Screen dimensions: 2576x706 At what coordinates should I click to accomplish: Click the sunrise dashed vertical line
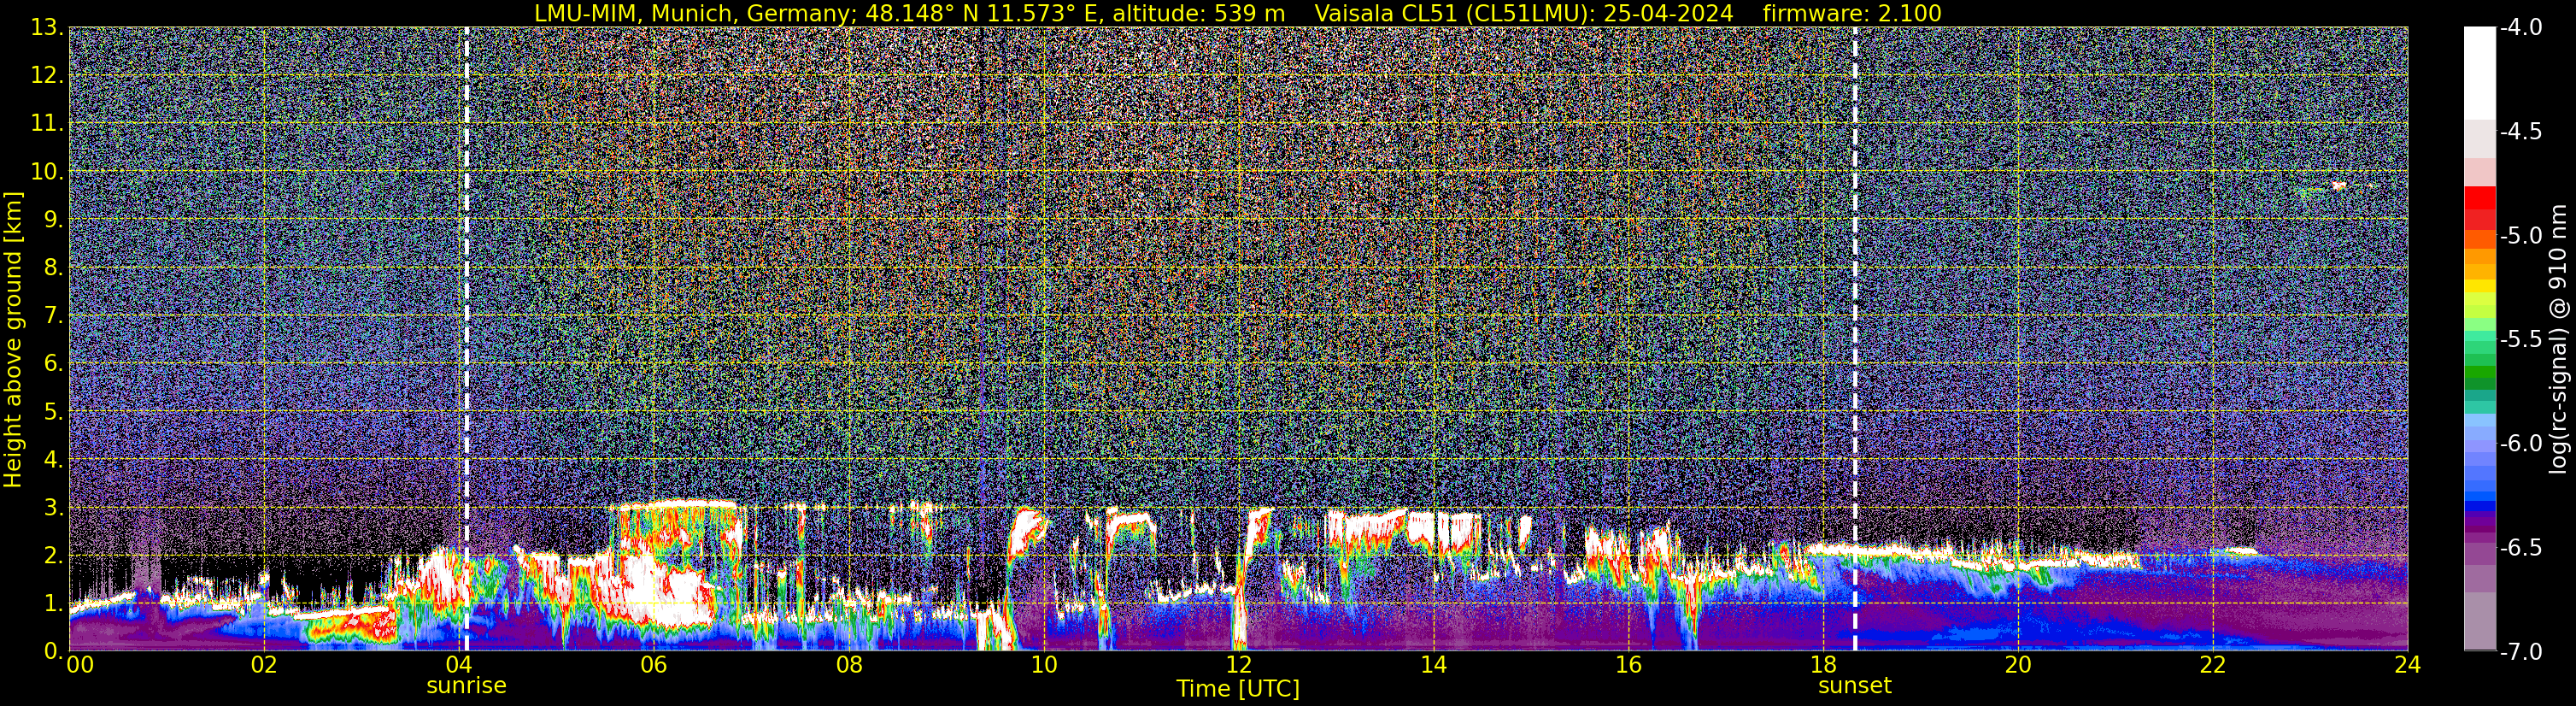coord(467,339)
